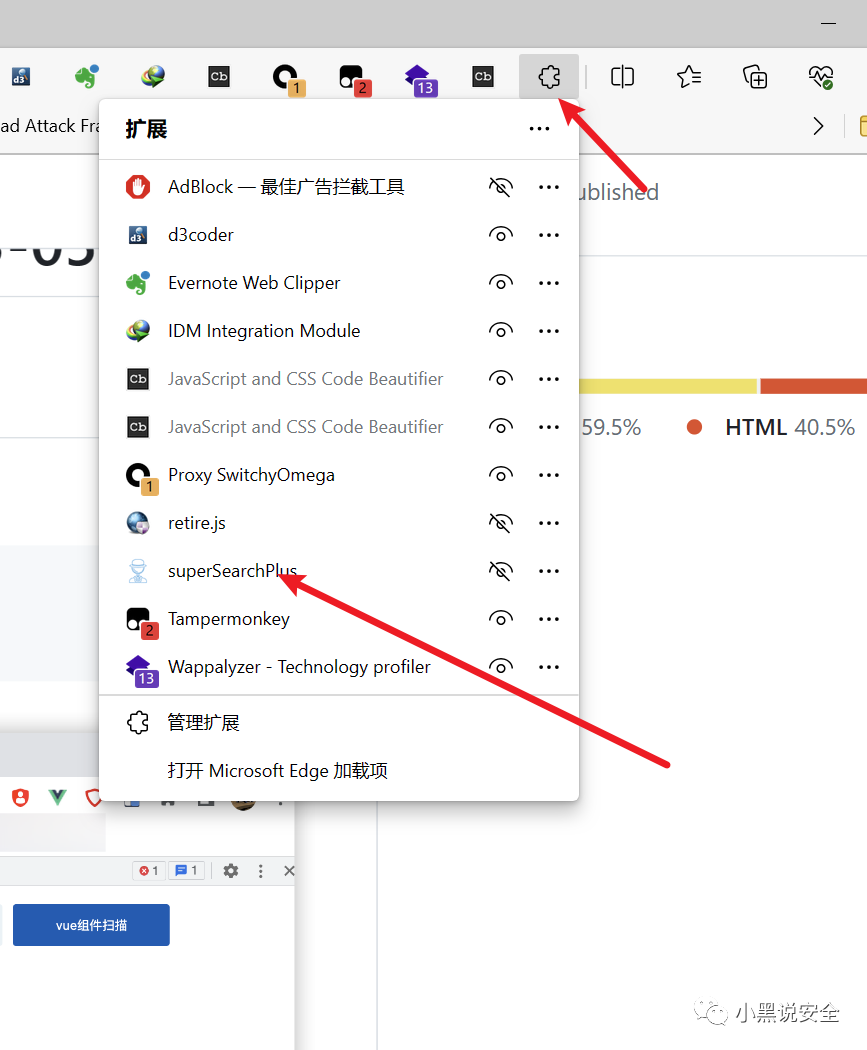This screenshot has height=1050, width=867.
Task: Toggle Wappalyzer toolbar visibility eye
Action: (501, 667)
